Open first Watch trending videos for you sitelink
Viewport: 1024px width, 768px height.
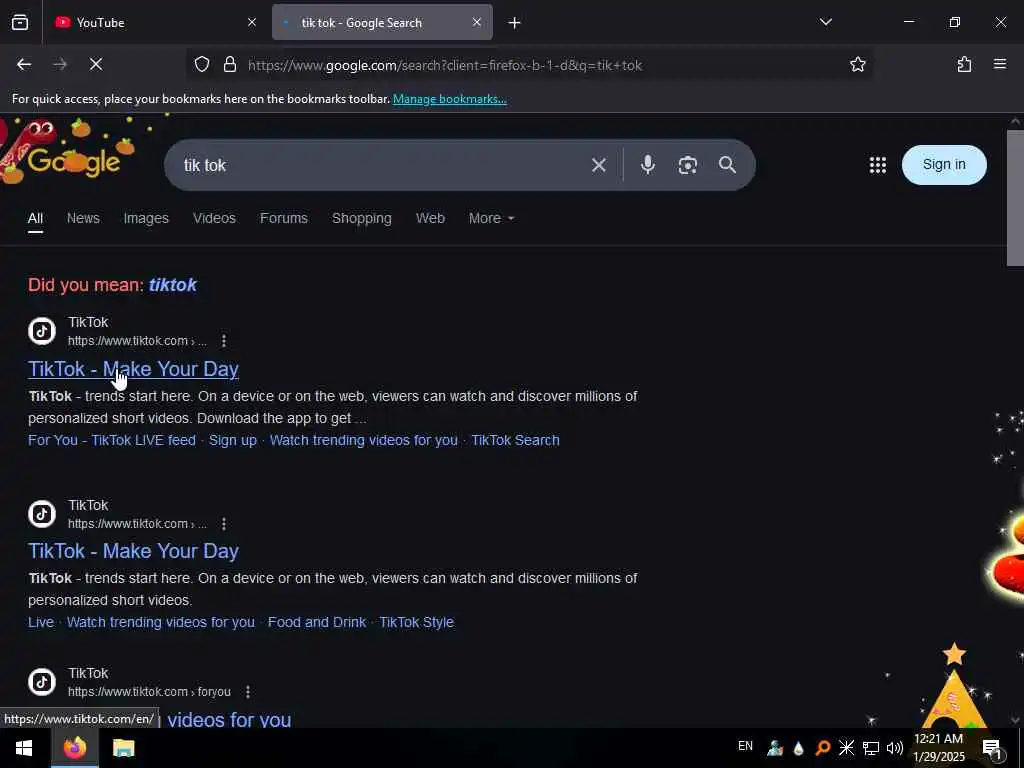(x=364, y=440)
